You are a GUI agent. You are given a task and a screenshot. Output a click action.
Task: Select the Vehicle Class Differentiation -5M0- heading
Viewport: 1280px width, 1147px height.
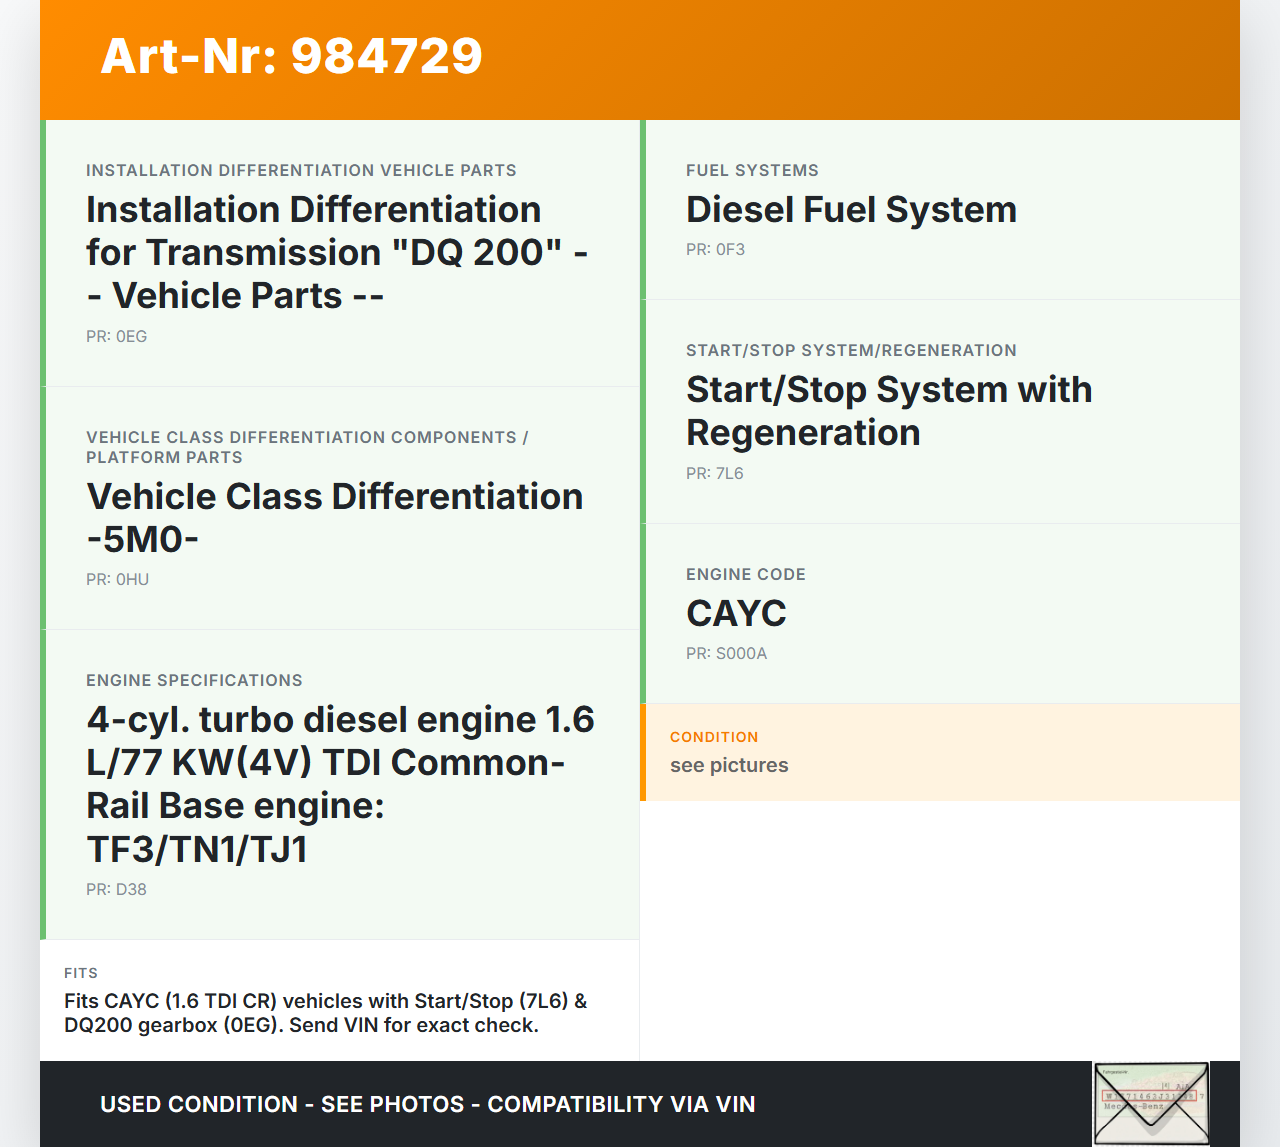[x=334, y=517]
